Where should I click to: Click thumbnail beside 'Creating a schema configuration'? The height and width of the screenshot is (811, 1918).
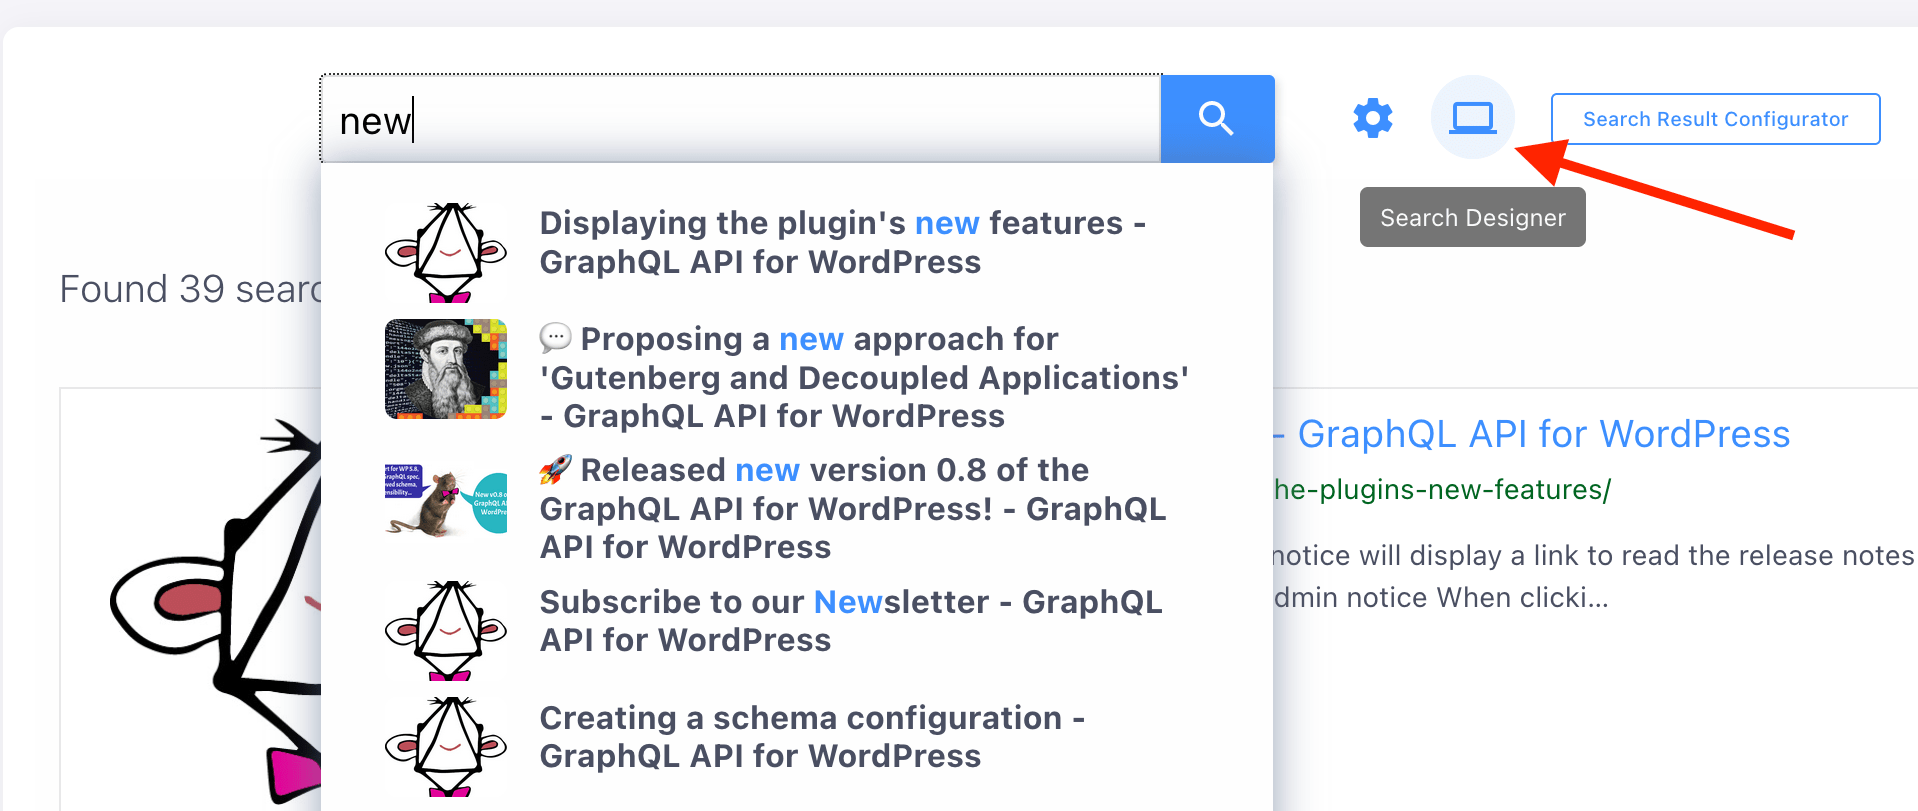coord(446,746)
